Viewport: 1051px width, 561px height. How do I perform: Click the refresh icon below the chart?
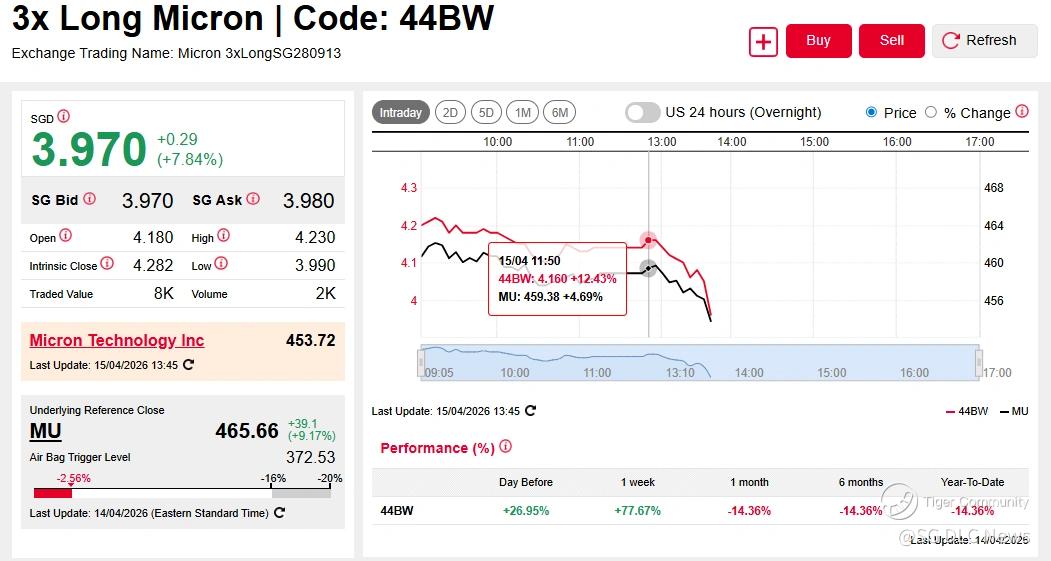tap(530, 410)
